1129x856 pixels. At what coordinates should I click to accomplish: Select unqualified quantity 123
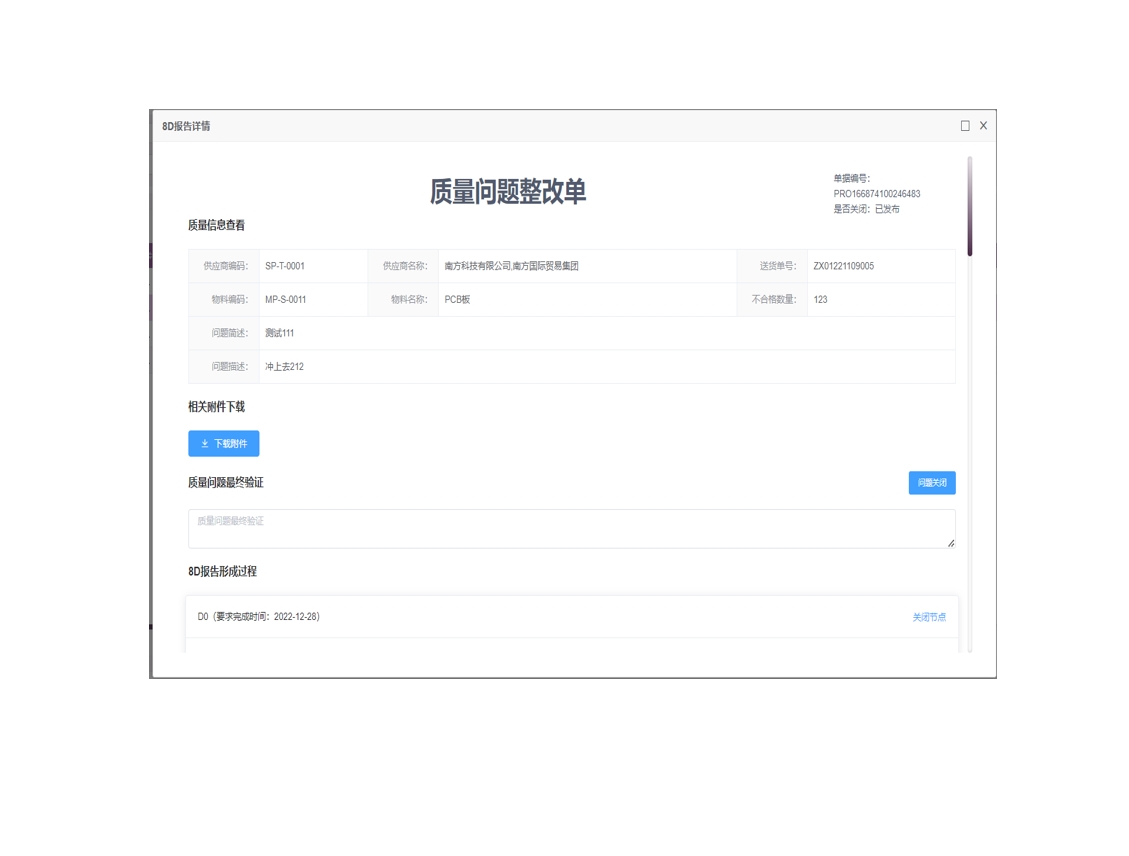tap(821, 299)
